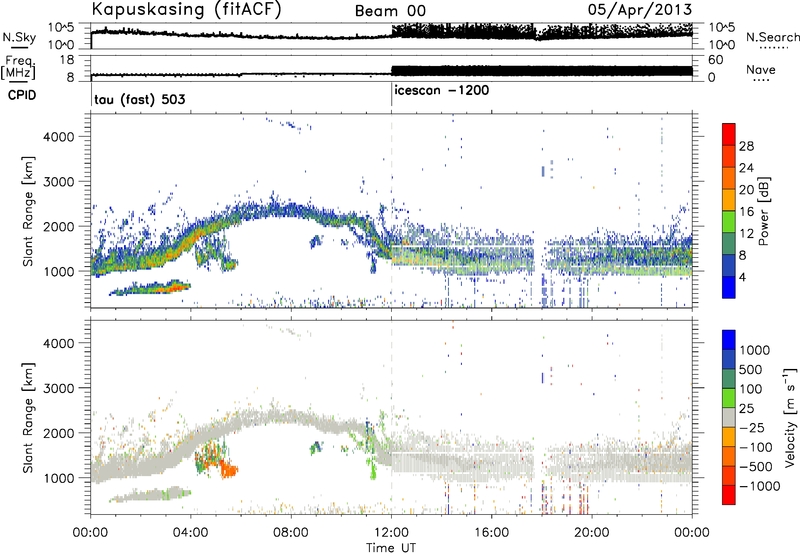This screenshot has width=800, height=554.
Task: Select the N.Sky legend label
Action: (x=19, y=37)
